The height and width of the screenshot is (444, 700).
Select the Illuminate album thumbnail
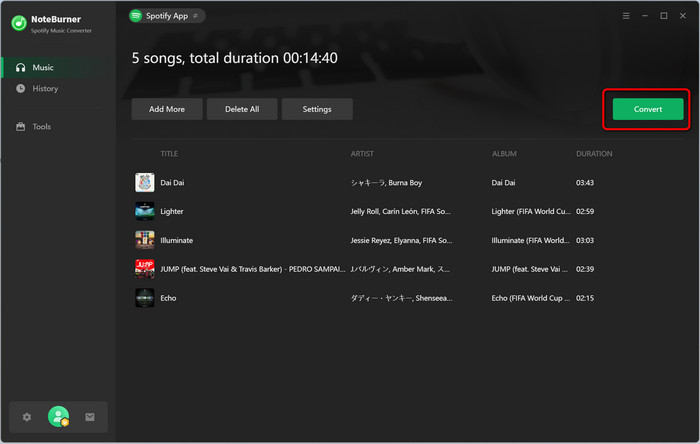tap(145, 240)
